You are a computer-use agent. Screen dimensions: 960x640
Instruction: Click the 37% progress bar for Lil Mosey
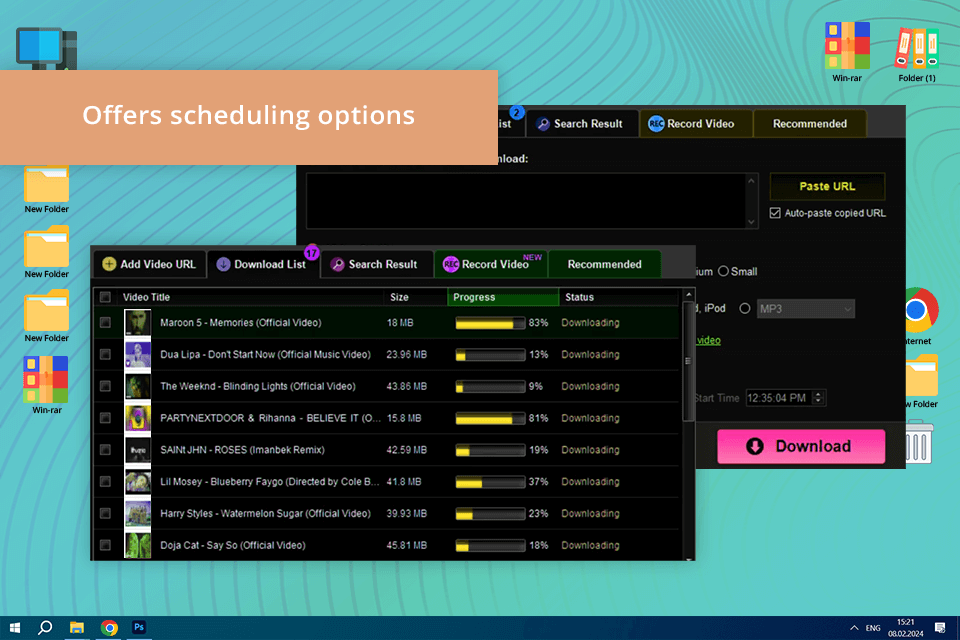tap(490, 482)
